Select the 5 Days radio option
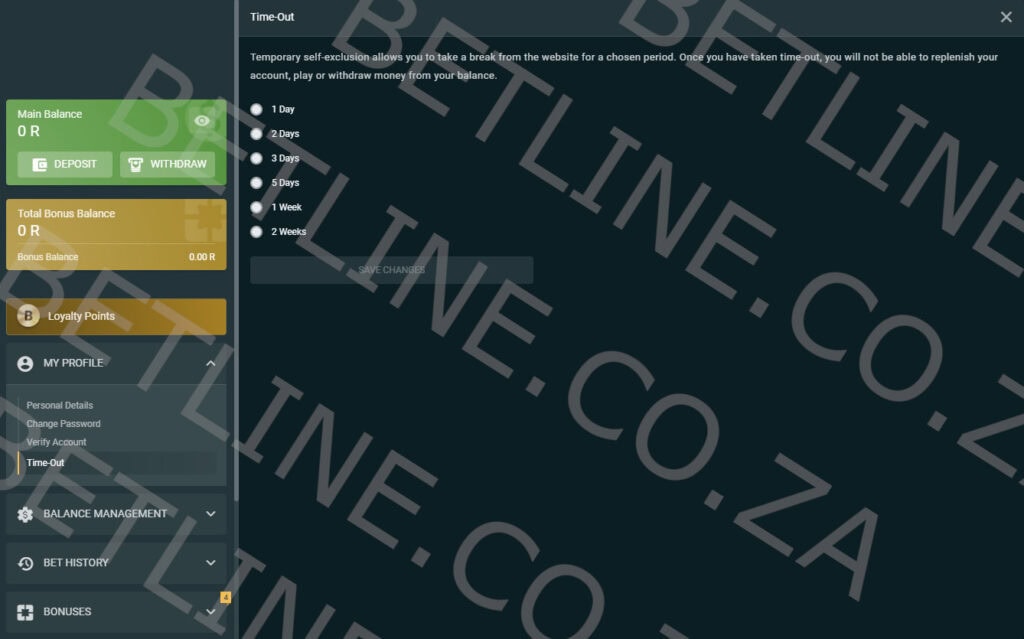This screenshot has height=639, width=1024. tap(257, 183)
